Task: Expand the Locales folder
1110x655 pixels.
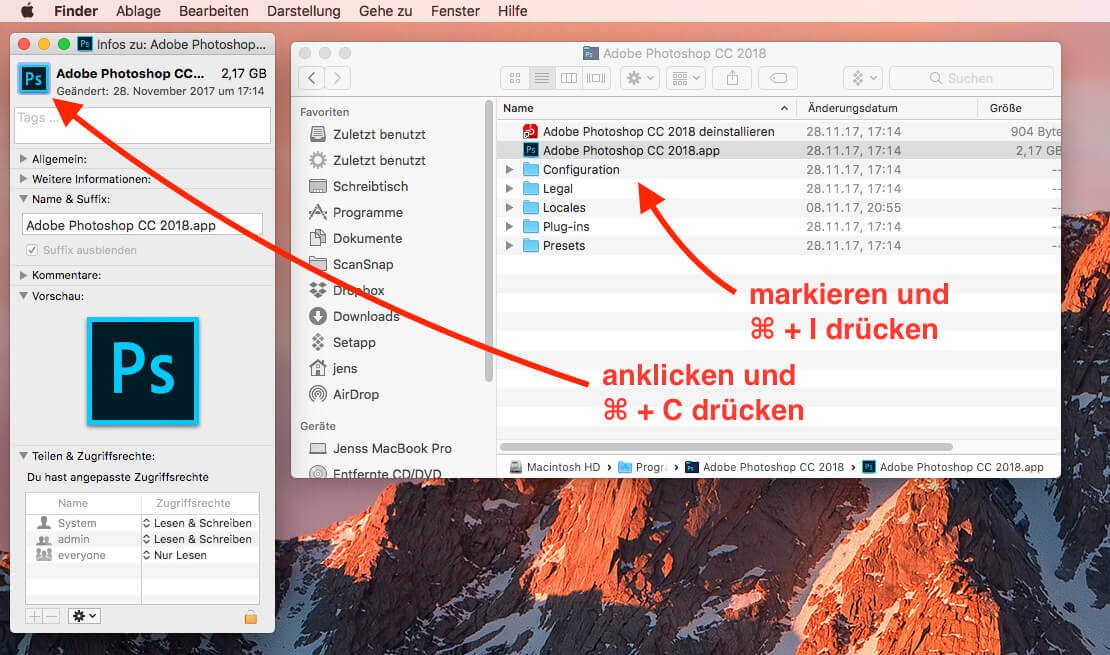Action: coord(509,207)
